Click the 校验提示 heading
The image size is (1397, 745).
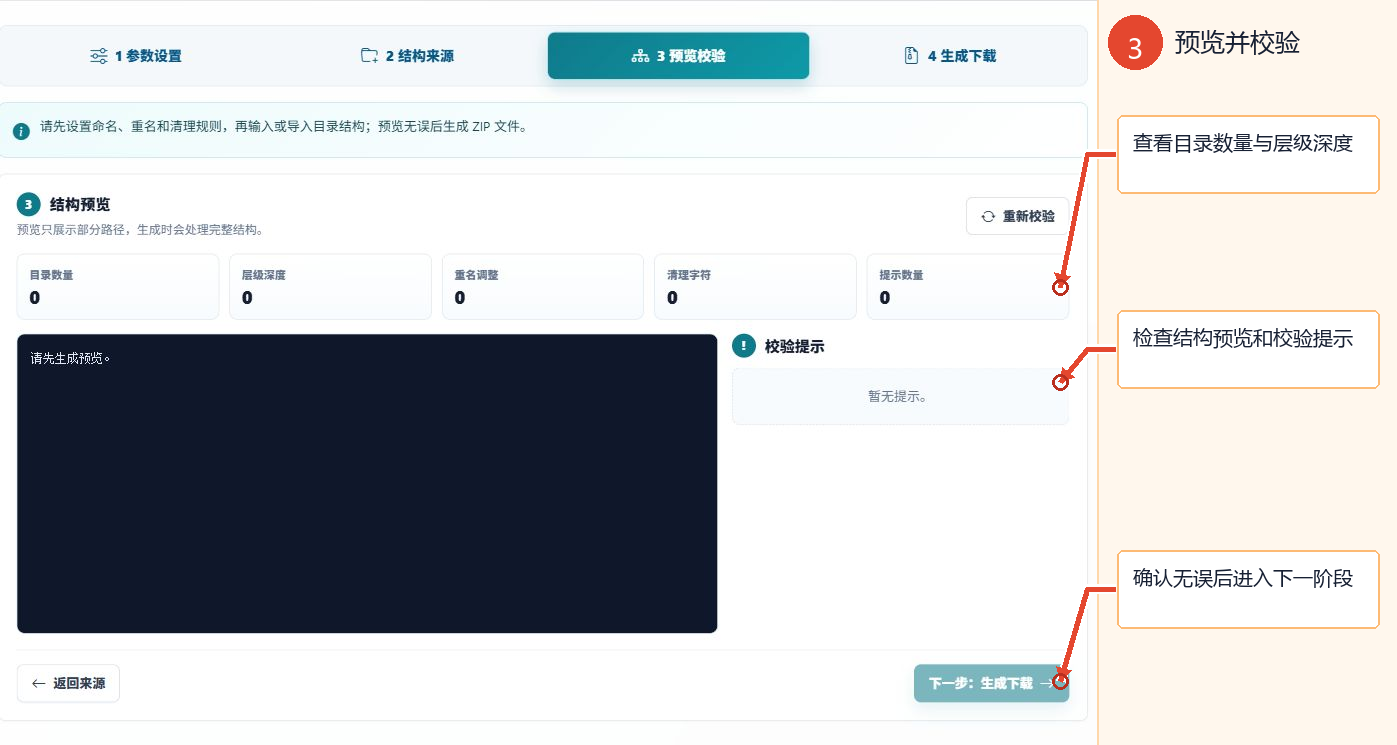[794, 346]
